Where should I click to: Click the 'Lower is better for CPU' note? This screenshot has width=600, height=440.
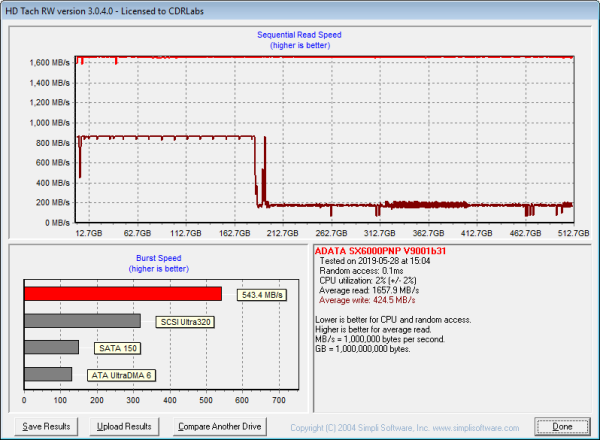393,320
